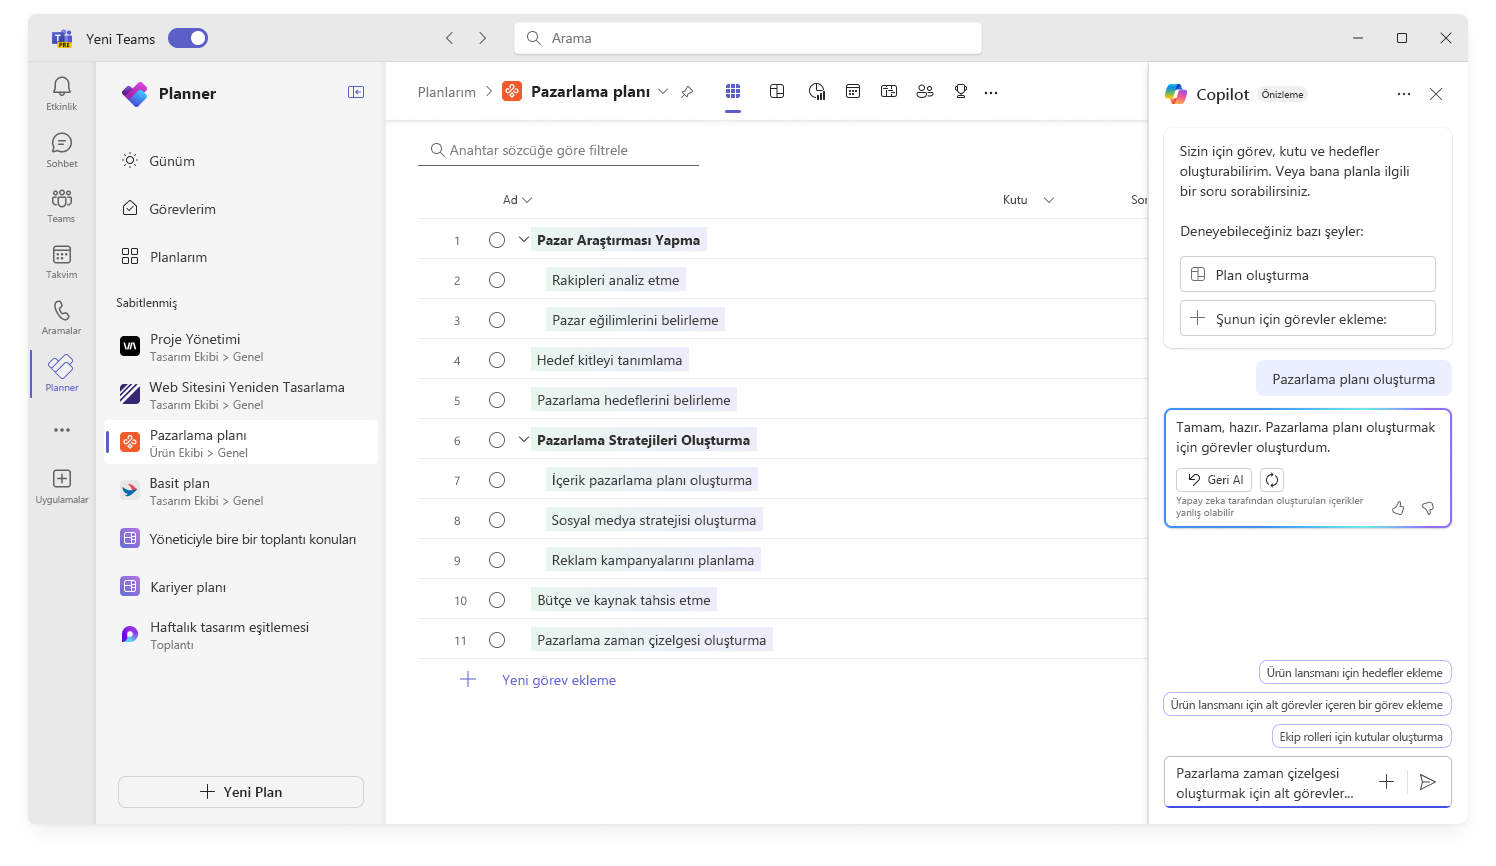Open Takvim calendar in the sidebar

click(62, 261)
